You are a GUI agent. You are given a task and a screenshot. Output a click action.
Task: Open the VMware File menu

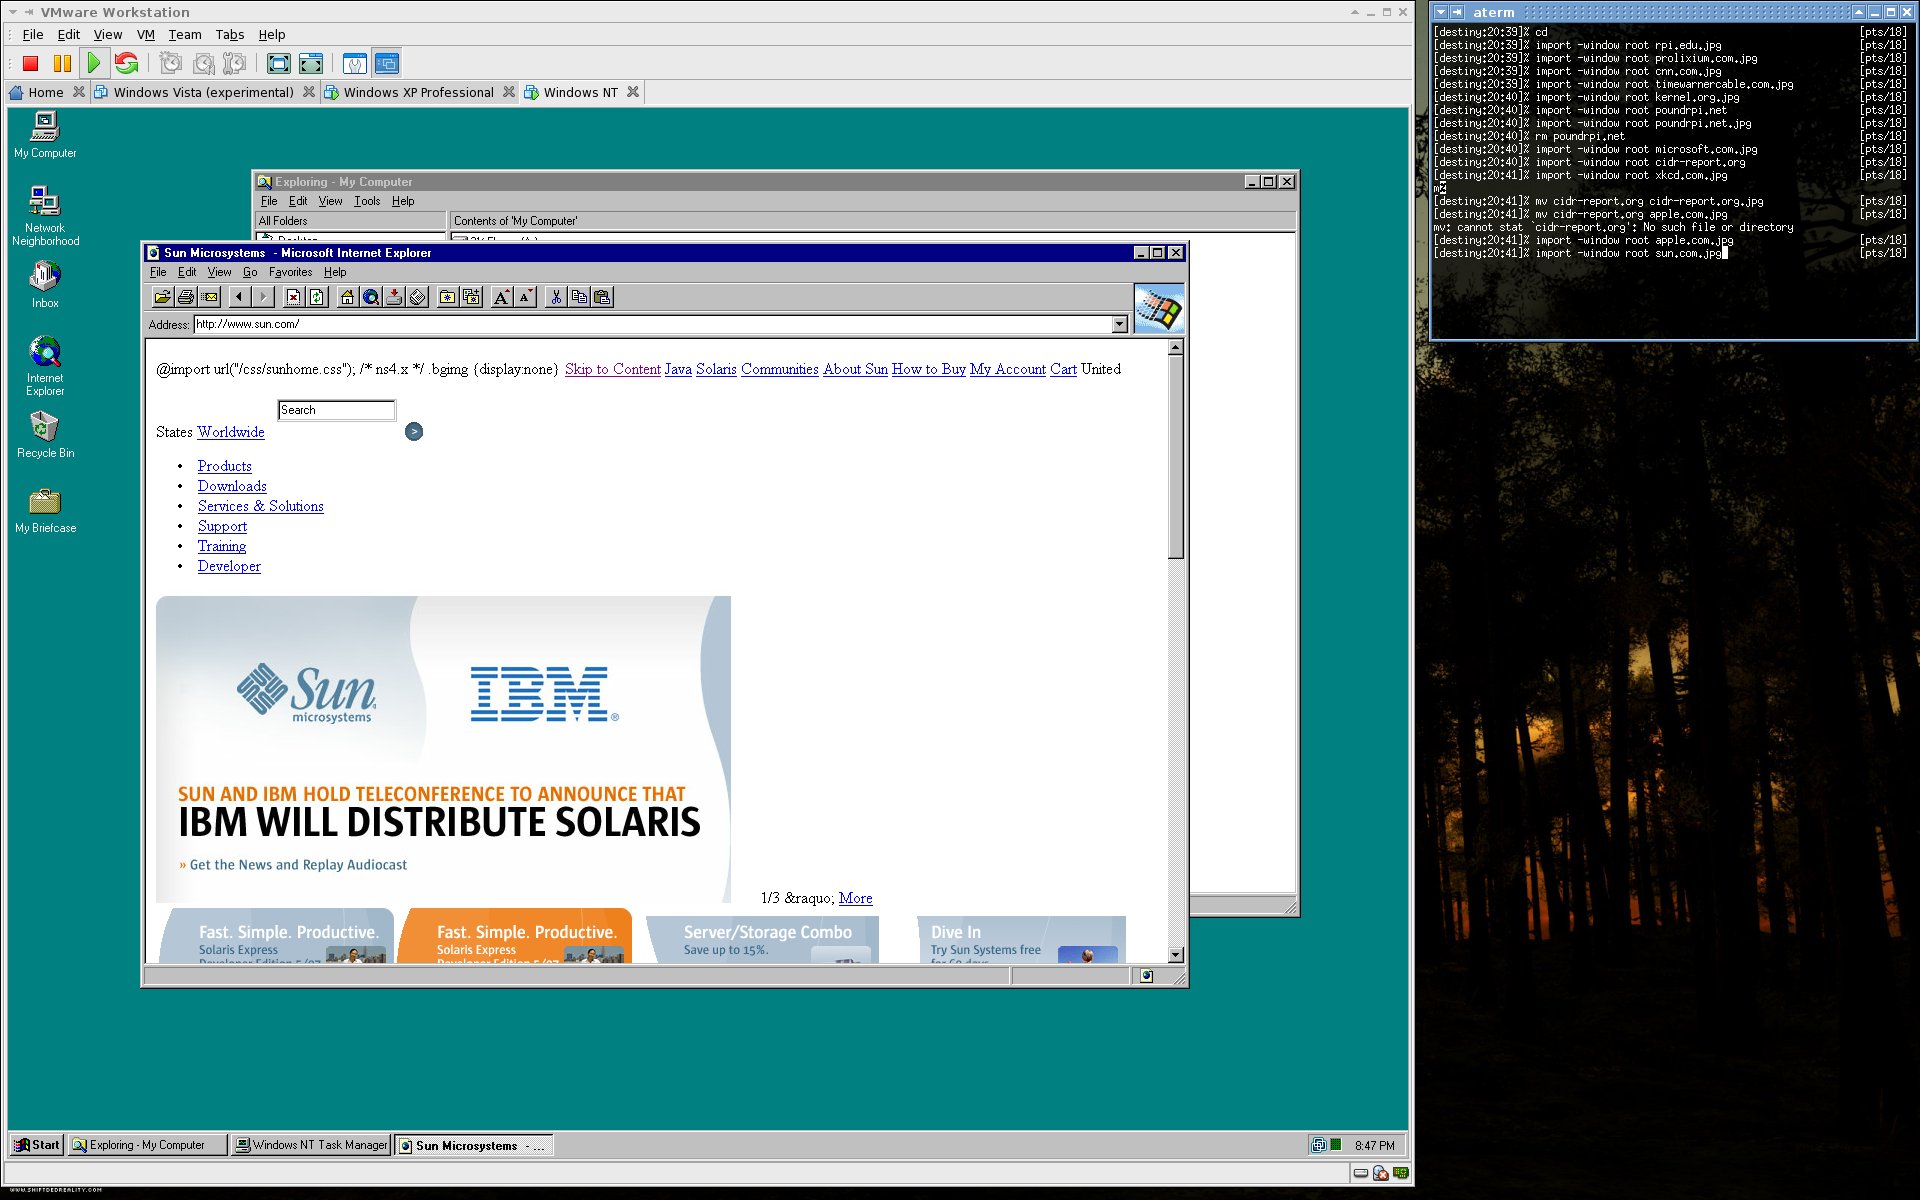coord(33,34)
